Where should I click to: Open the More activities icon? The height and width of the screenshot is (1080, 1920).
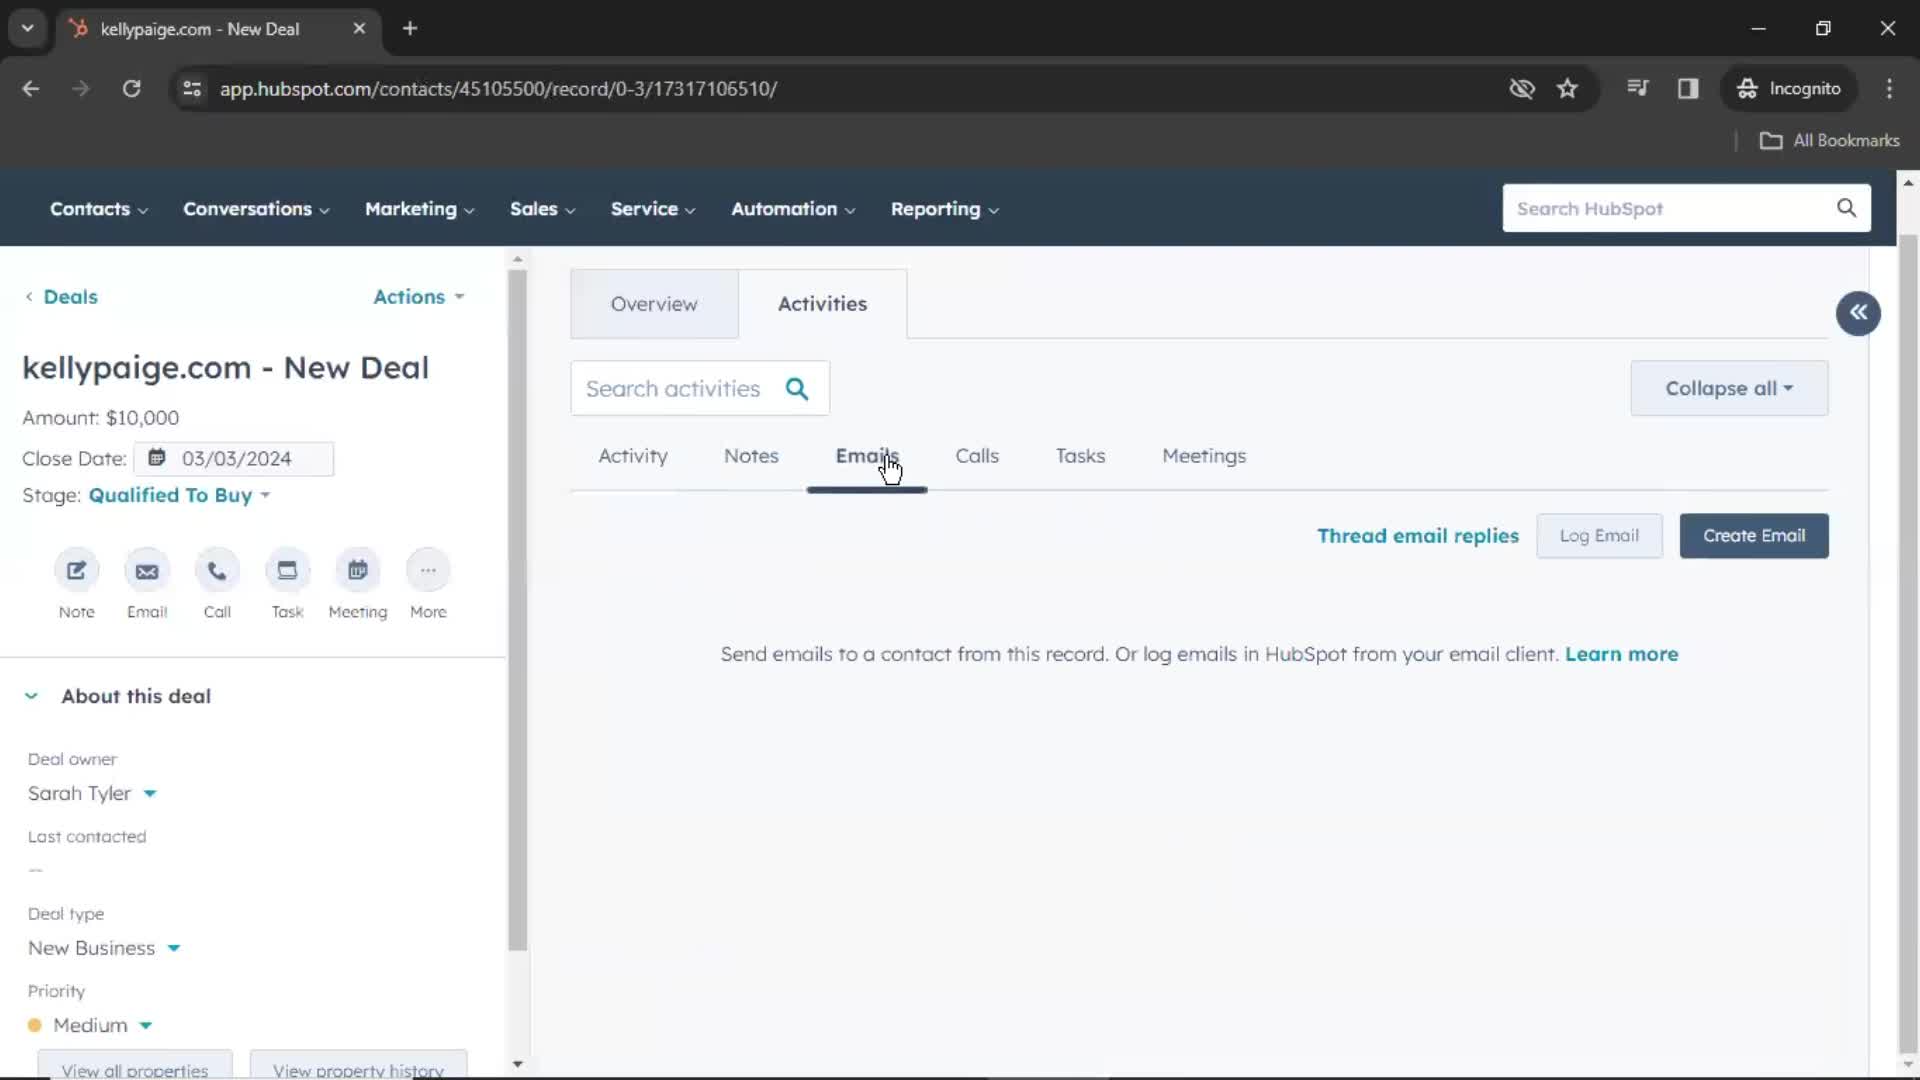coord(427,570)
